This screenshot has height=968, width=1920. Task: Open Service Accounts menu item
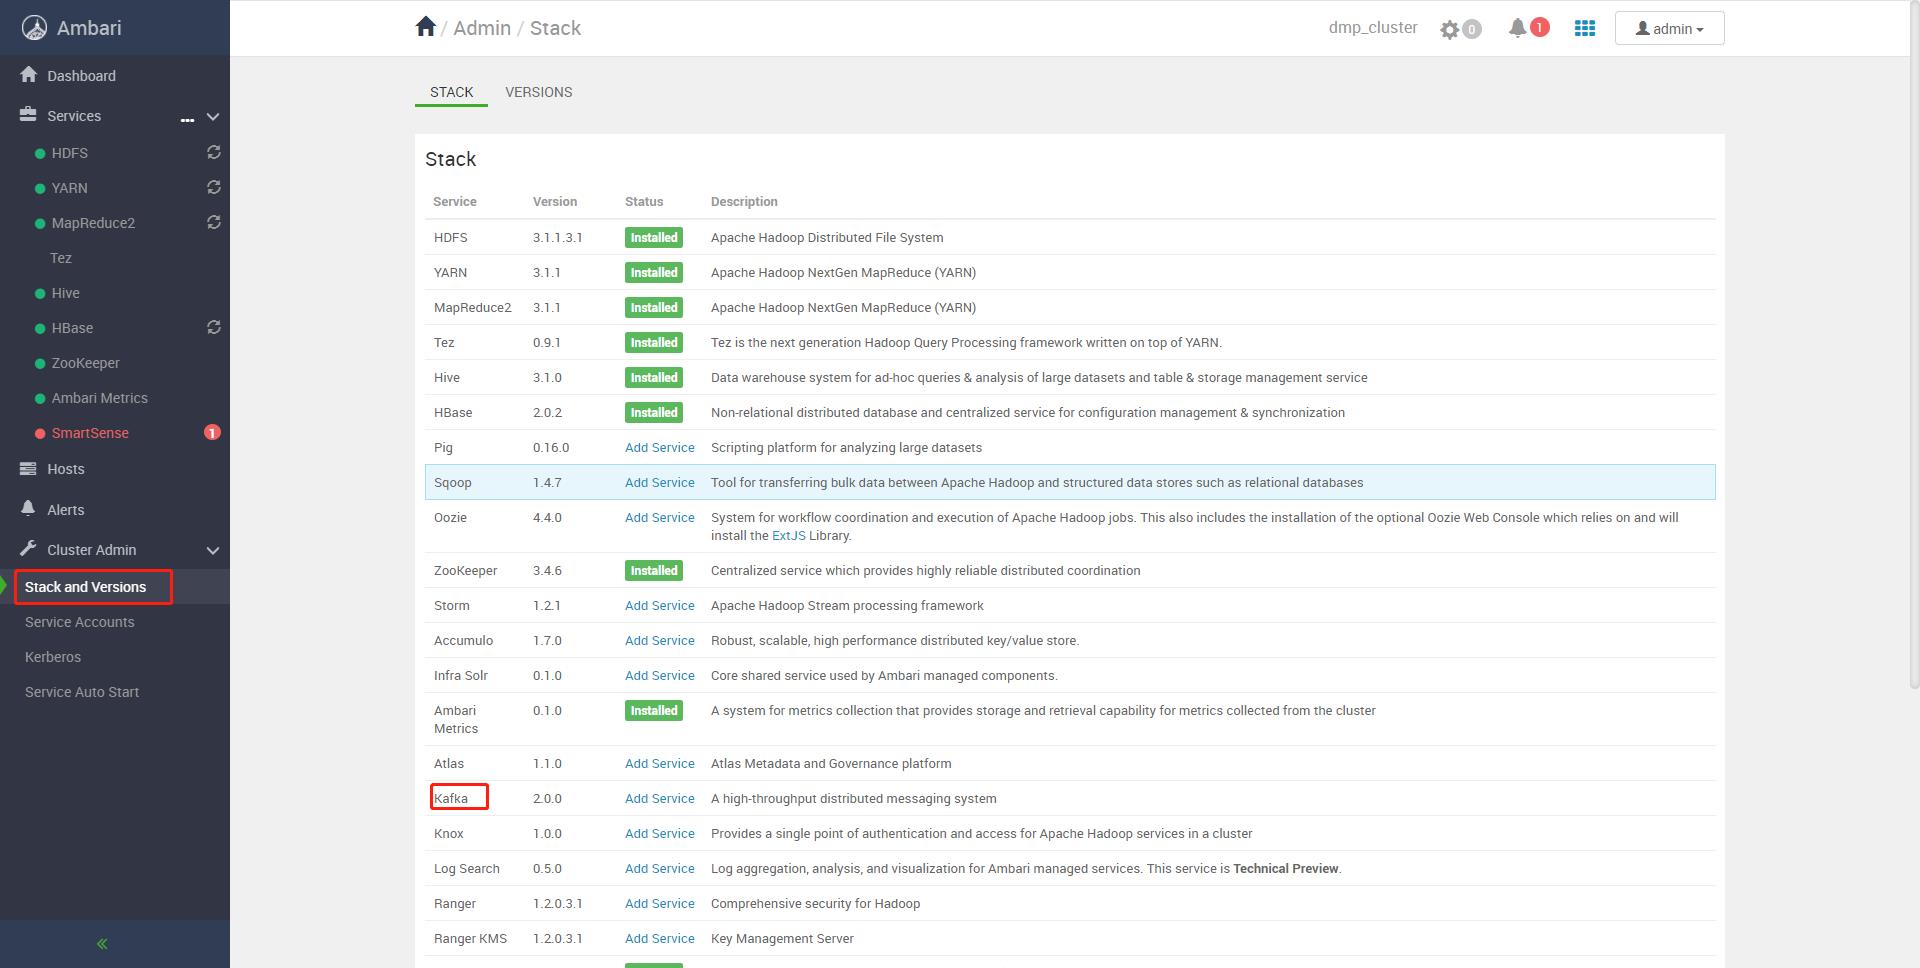[x=80, y=622]
